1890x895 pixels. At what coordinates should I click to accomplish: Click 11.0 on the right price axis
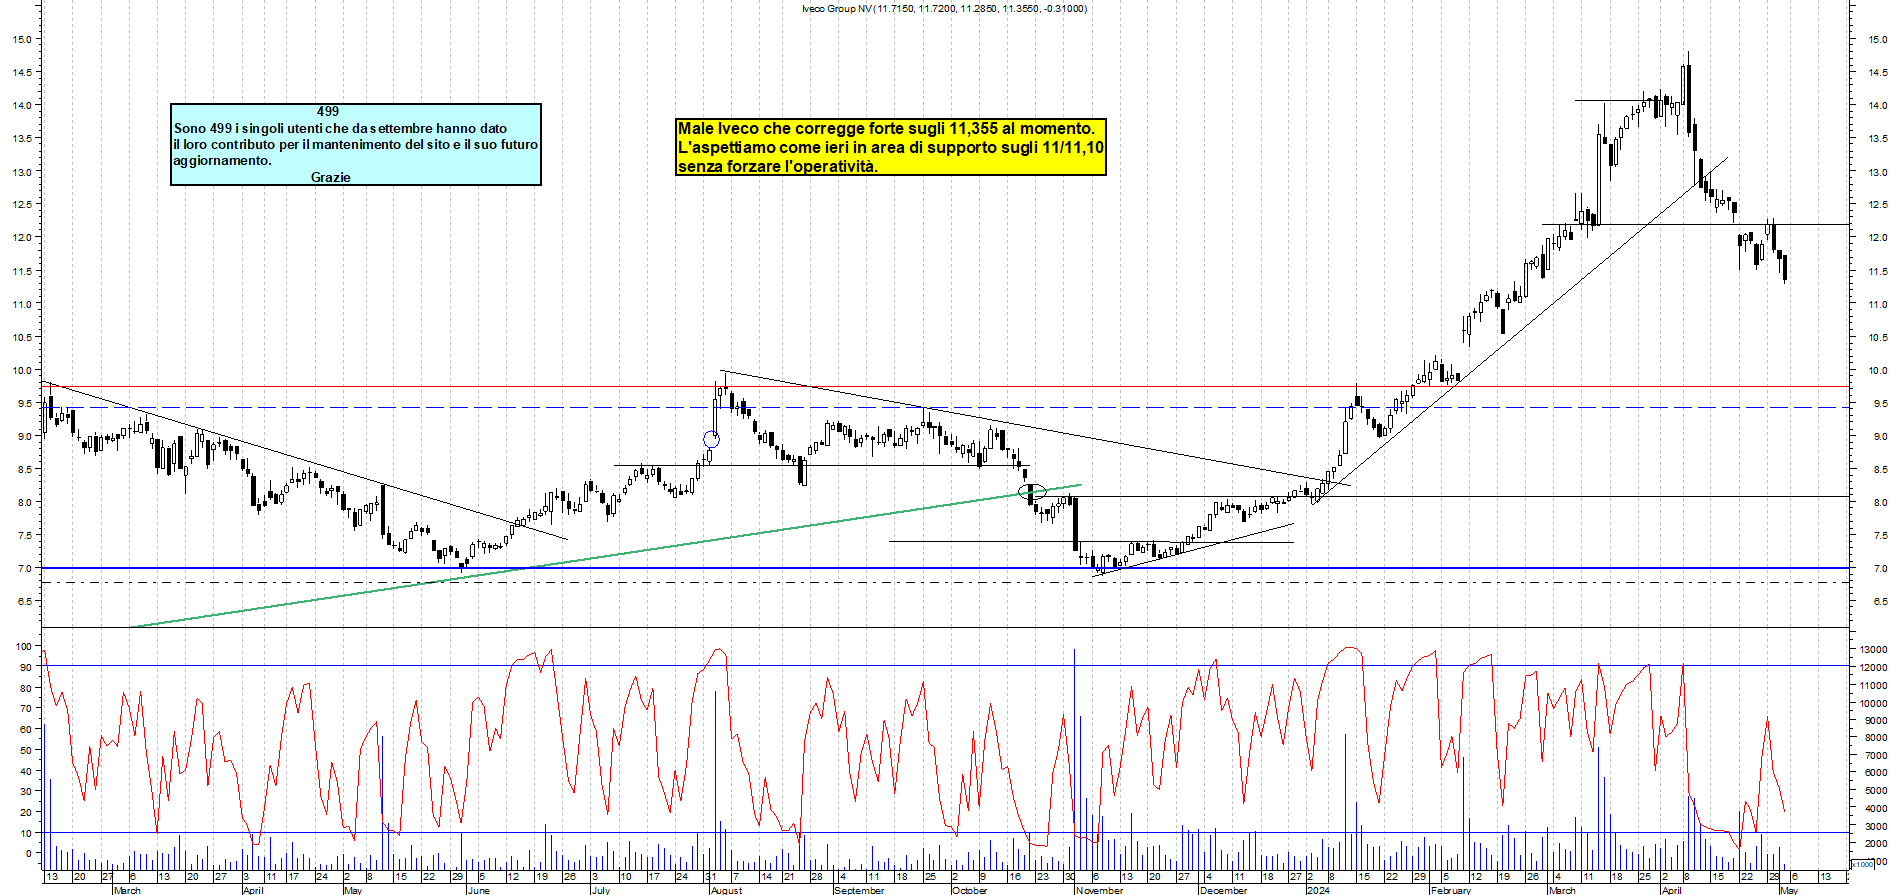point(1877,304)
